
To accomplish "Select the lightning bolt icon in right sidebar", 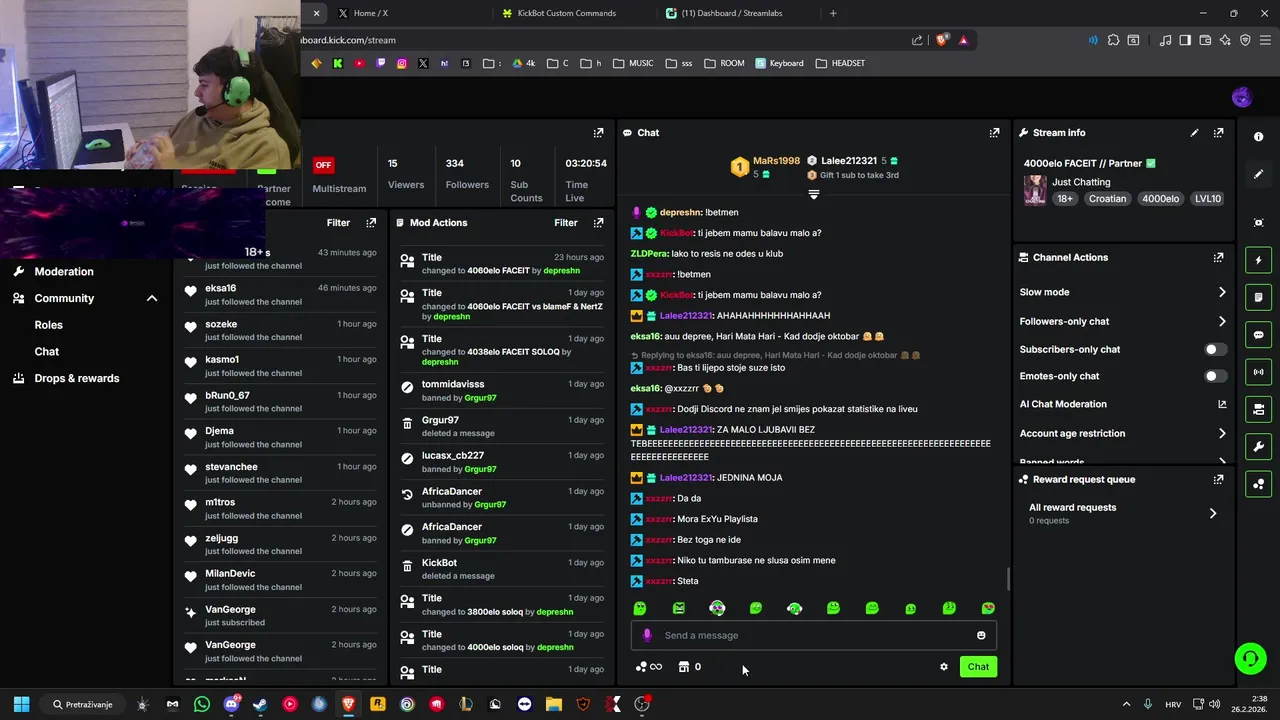I will [1259, 260].
